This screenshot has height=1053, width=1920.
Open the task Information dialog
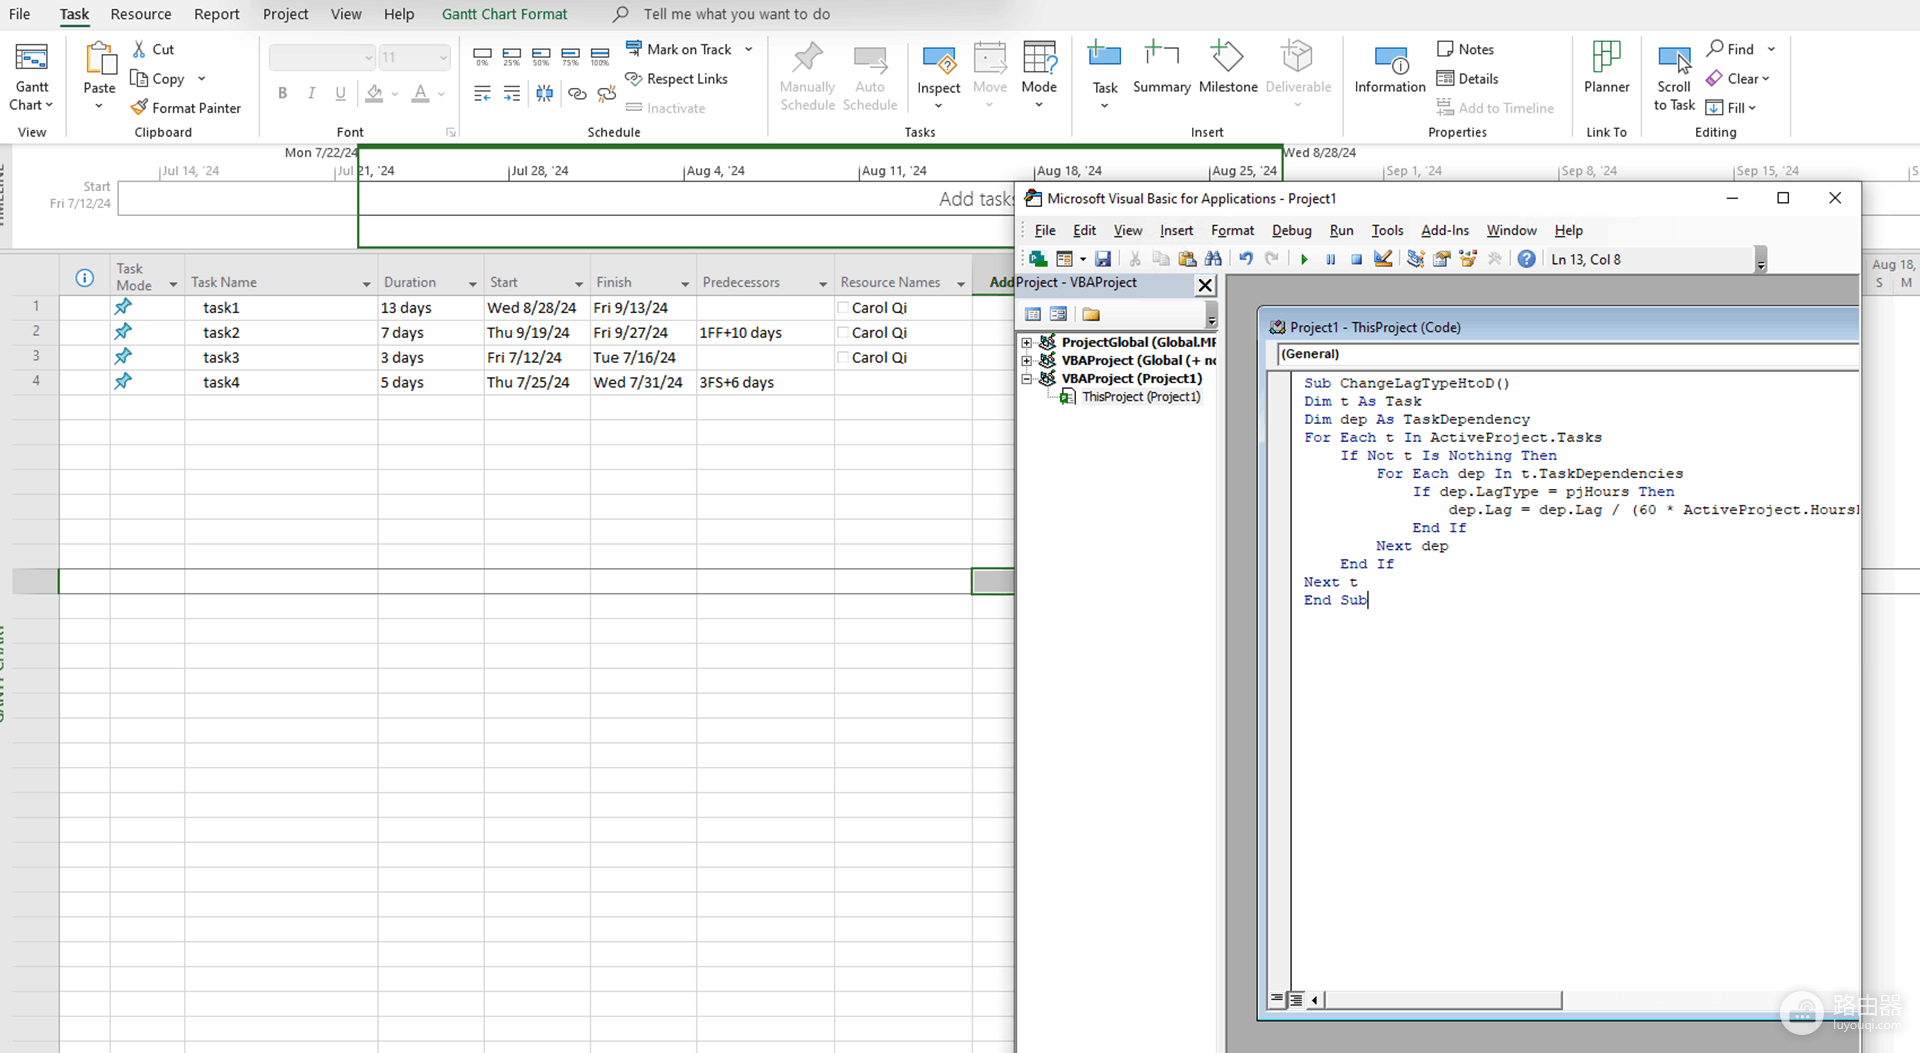coord(1390,68)
